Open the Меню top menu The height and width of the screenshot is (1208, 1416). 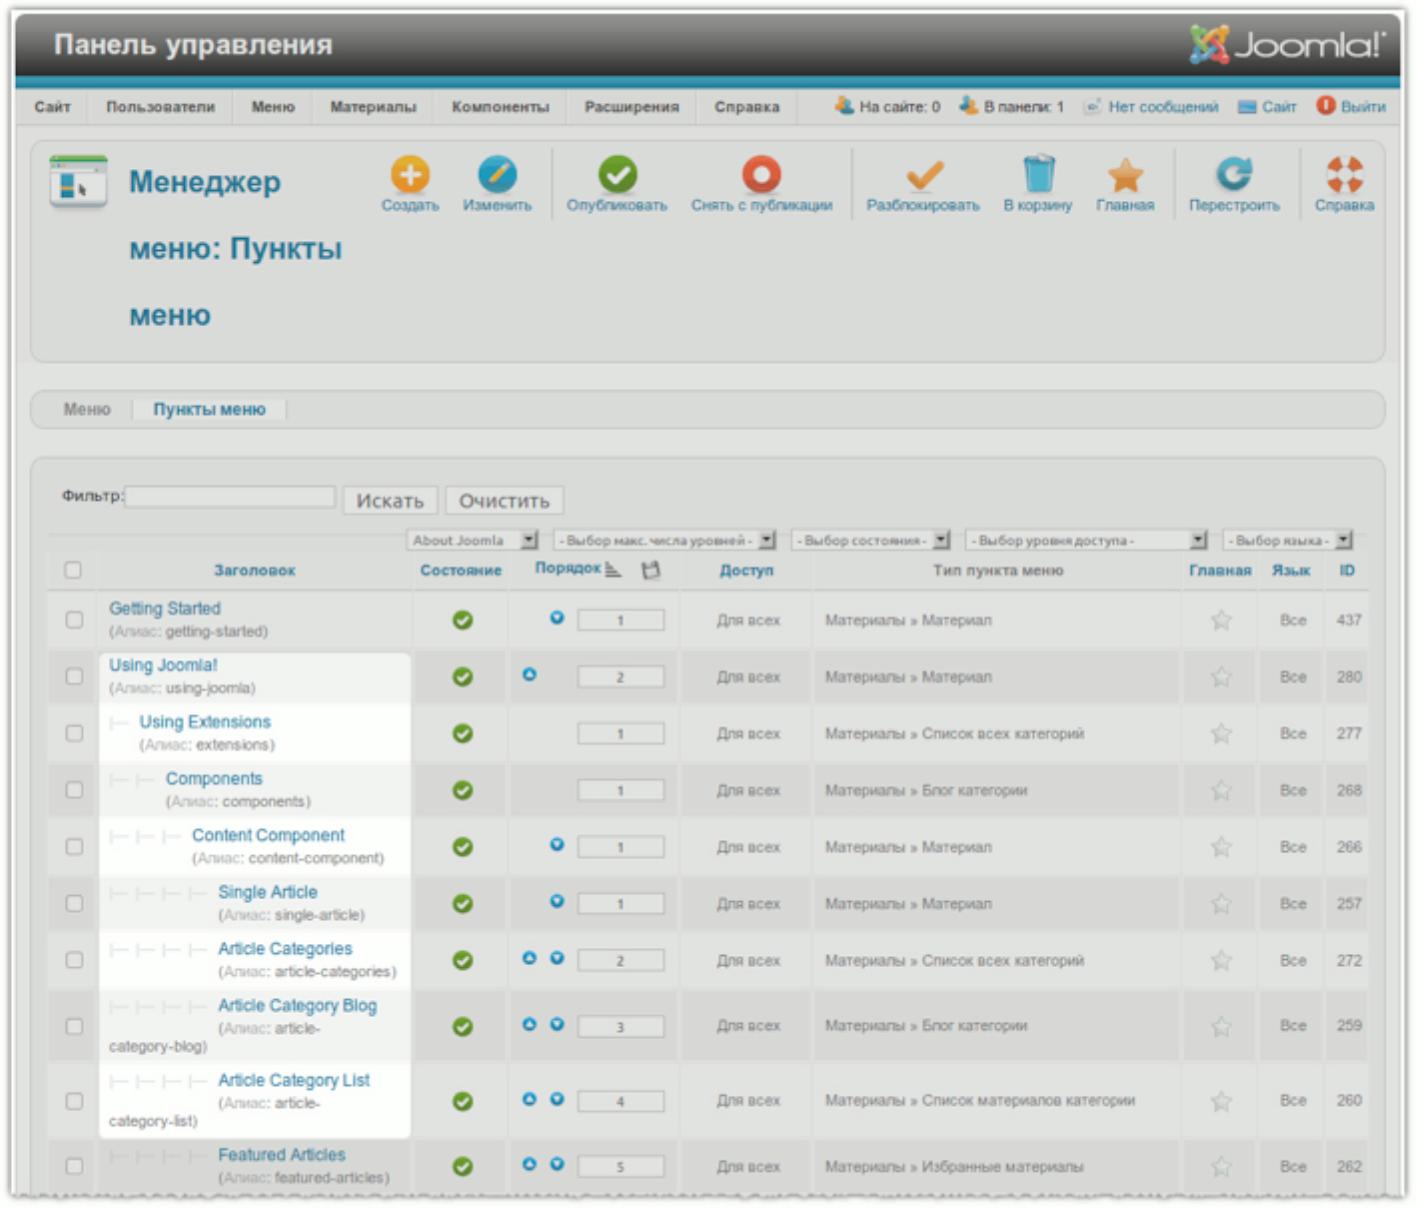(273, 107)
